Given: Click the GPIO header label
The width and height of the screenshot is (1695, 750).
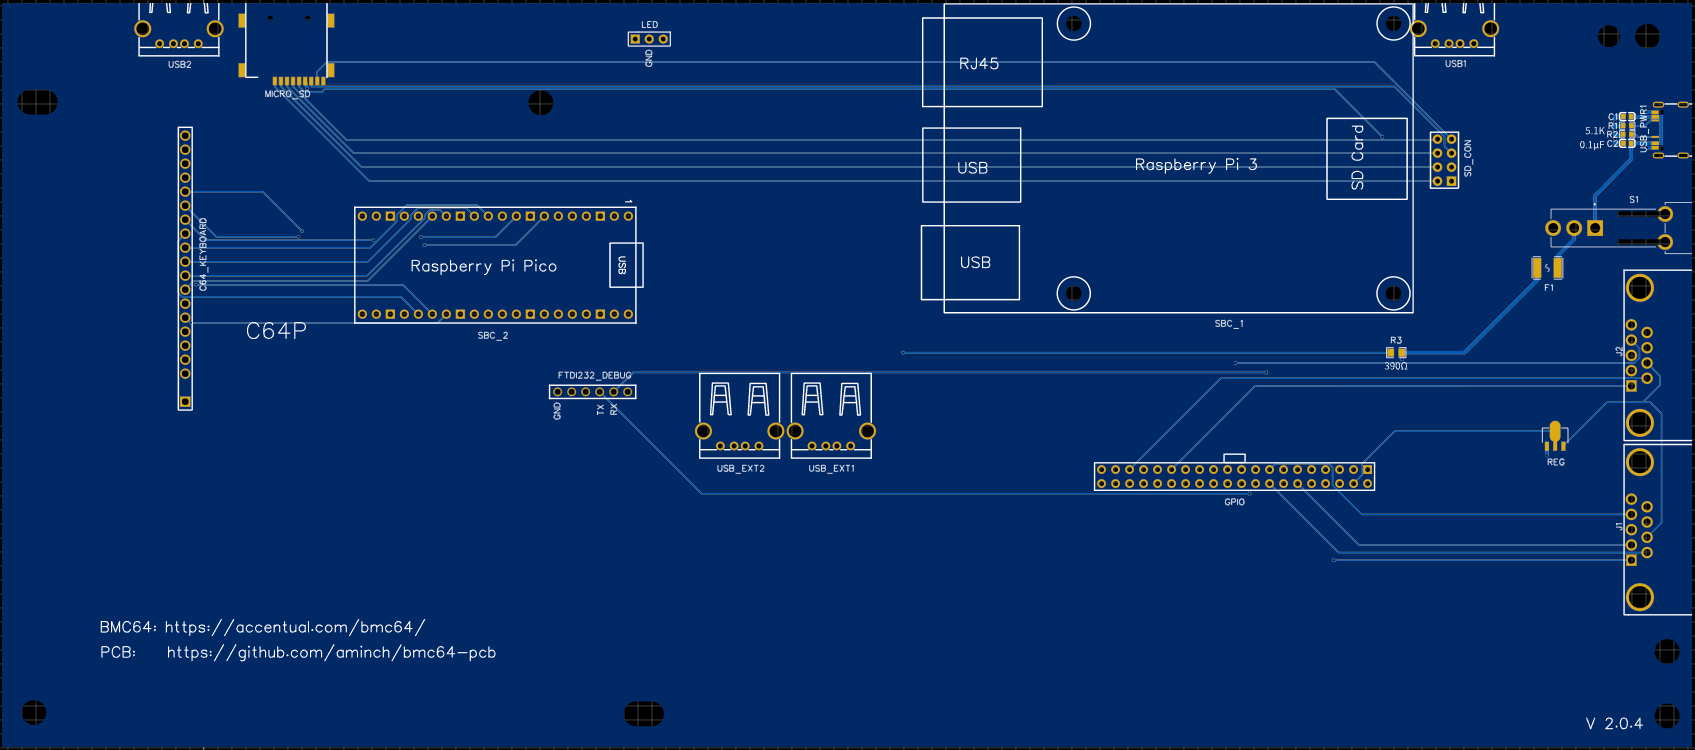Looking at the screenshot, I should 1235,502.
